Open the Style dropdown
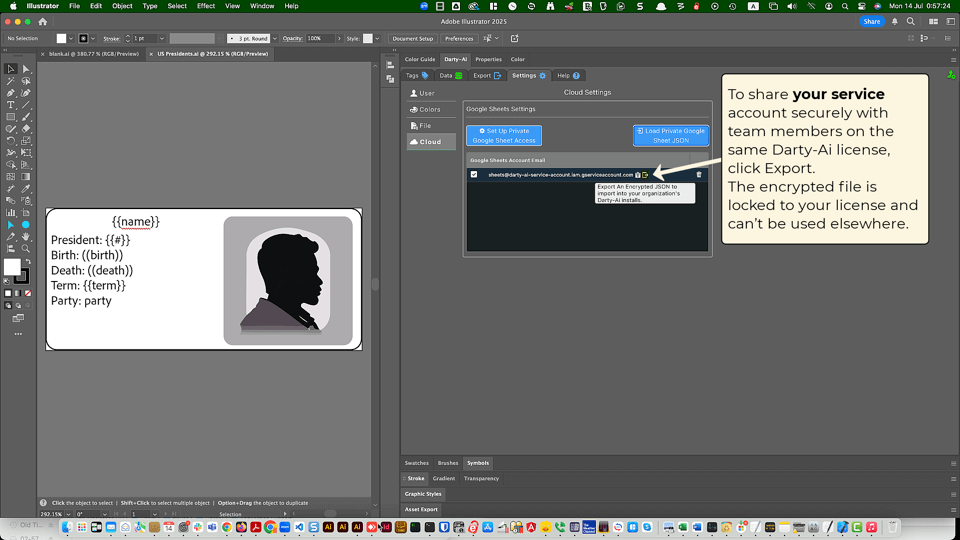The height and width of the screenshot is (540, 960). [377, 39]
